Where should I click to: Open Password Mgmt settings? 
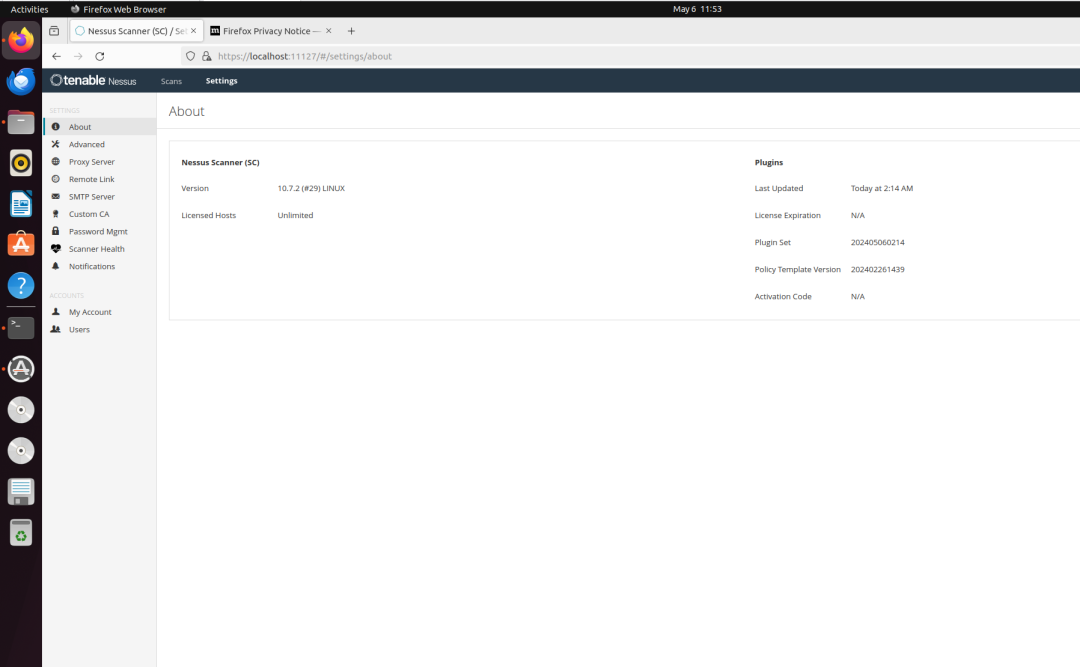coord(99,231)
